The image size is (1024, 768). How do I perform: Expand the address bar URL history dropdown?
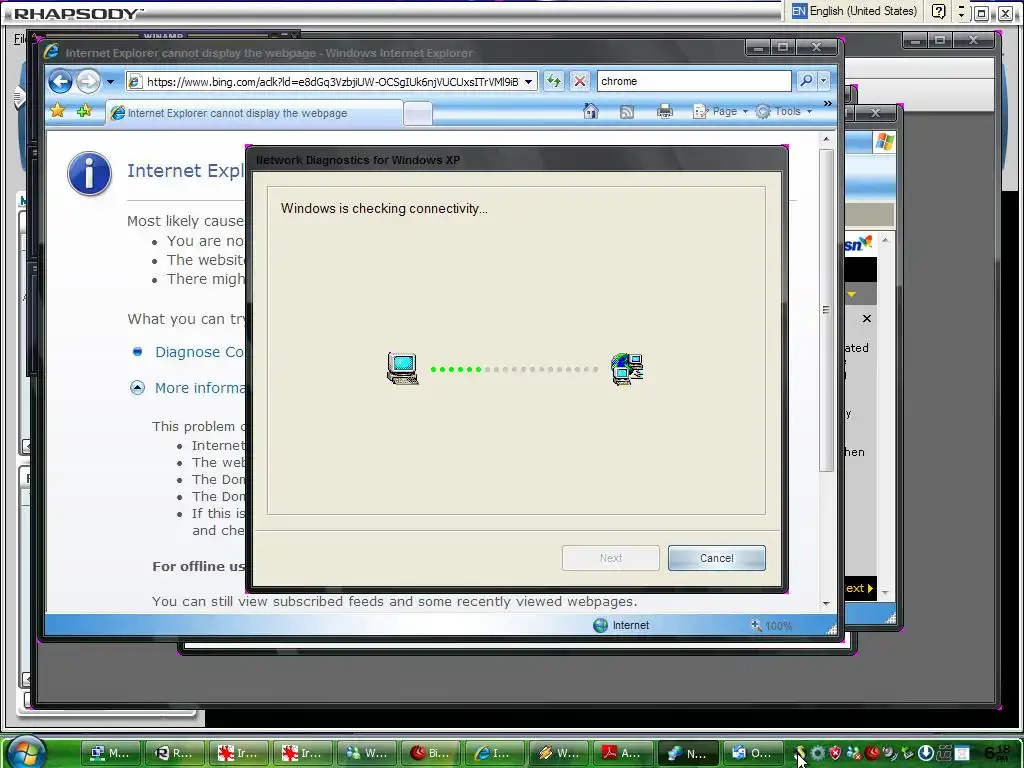pos(529,82)
